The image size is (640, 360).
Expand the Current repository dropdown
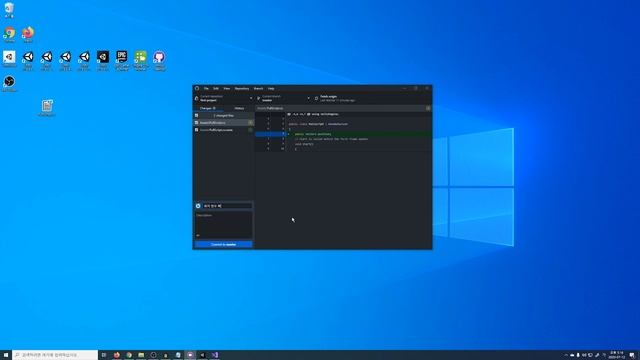pyautogui.click(x=224, y=98)
